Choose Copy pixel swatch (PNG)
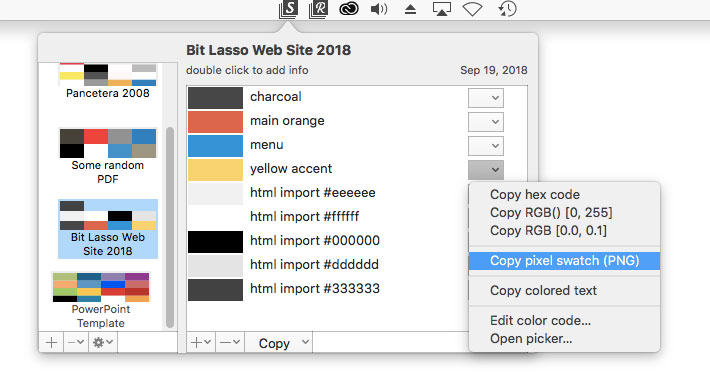 tap(564, 261)
